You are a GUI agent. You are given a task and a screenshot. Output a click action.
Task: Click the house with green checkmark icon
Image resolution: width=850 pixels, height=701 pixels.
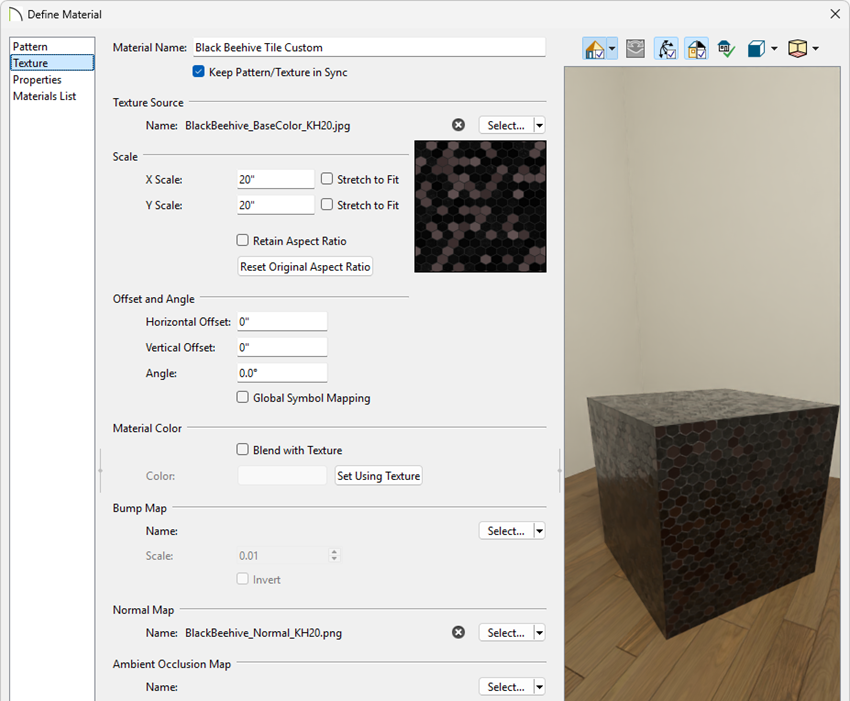[x=726, y=48]
